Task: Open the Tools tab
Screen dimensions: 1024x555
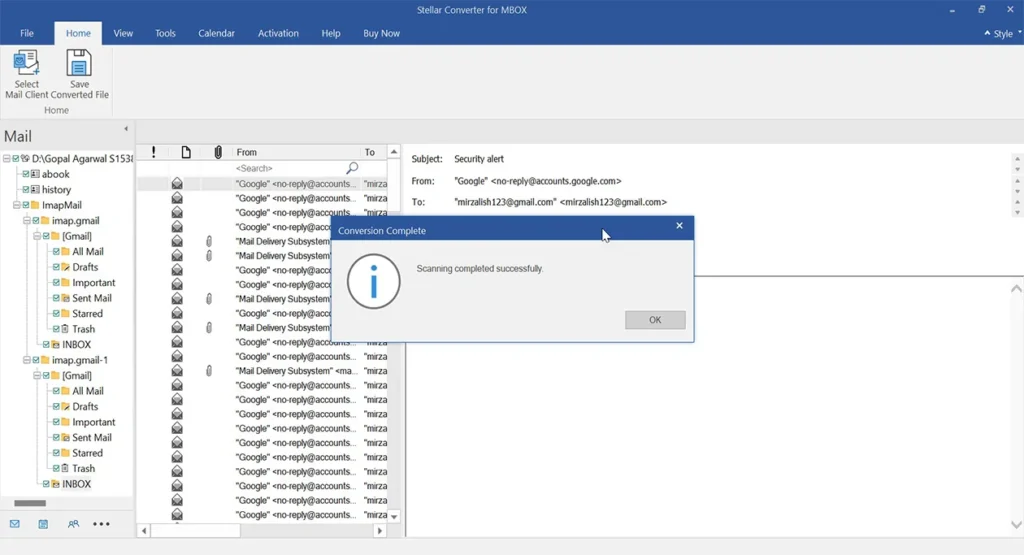Action: point(165,33)
